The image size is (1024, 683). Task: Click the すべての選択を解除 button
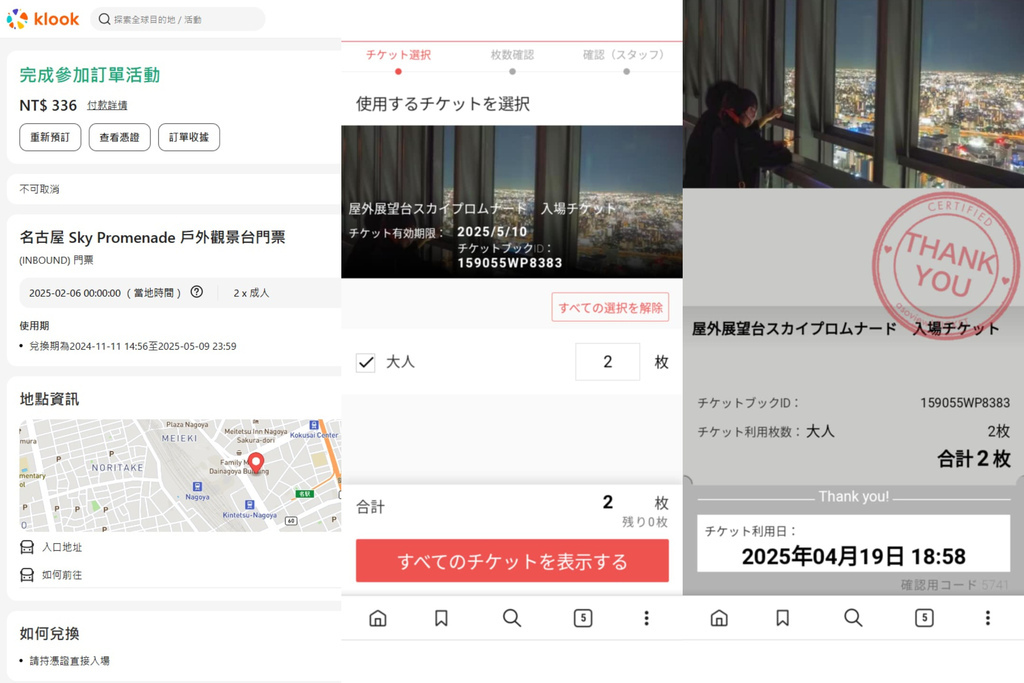pyautogui.click(x=610, y=308)
